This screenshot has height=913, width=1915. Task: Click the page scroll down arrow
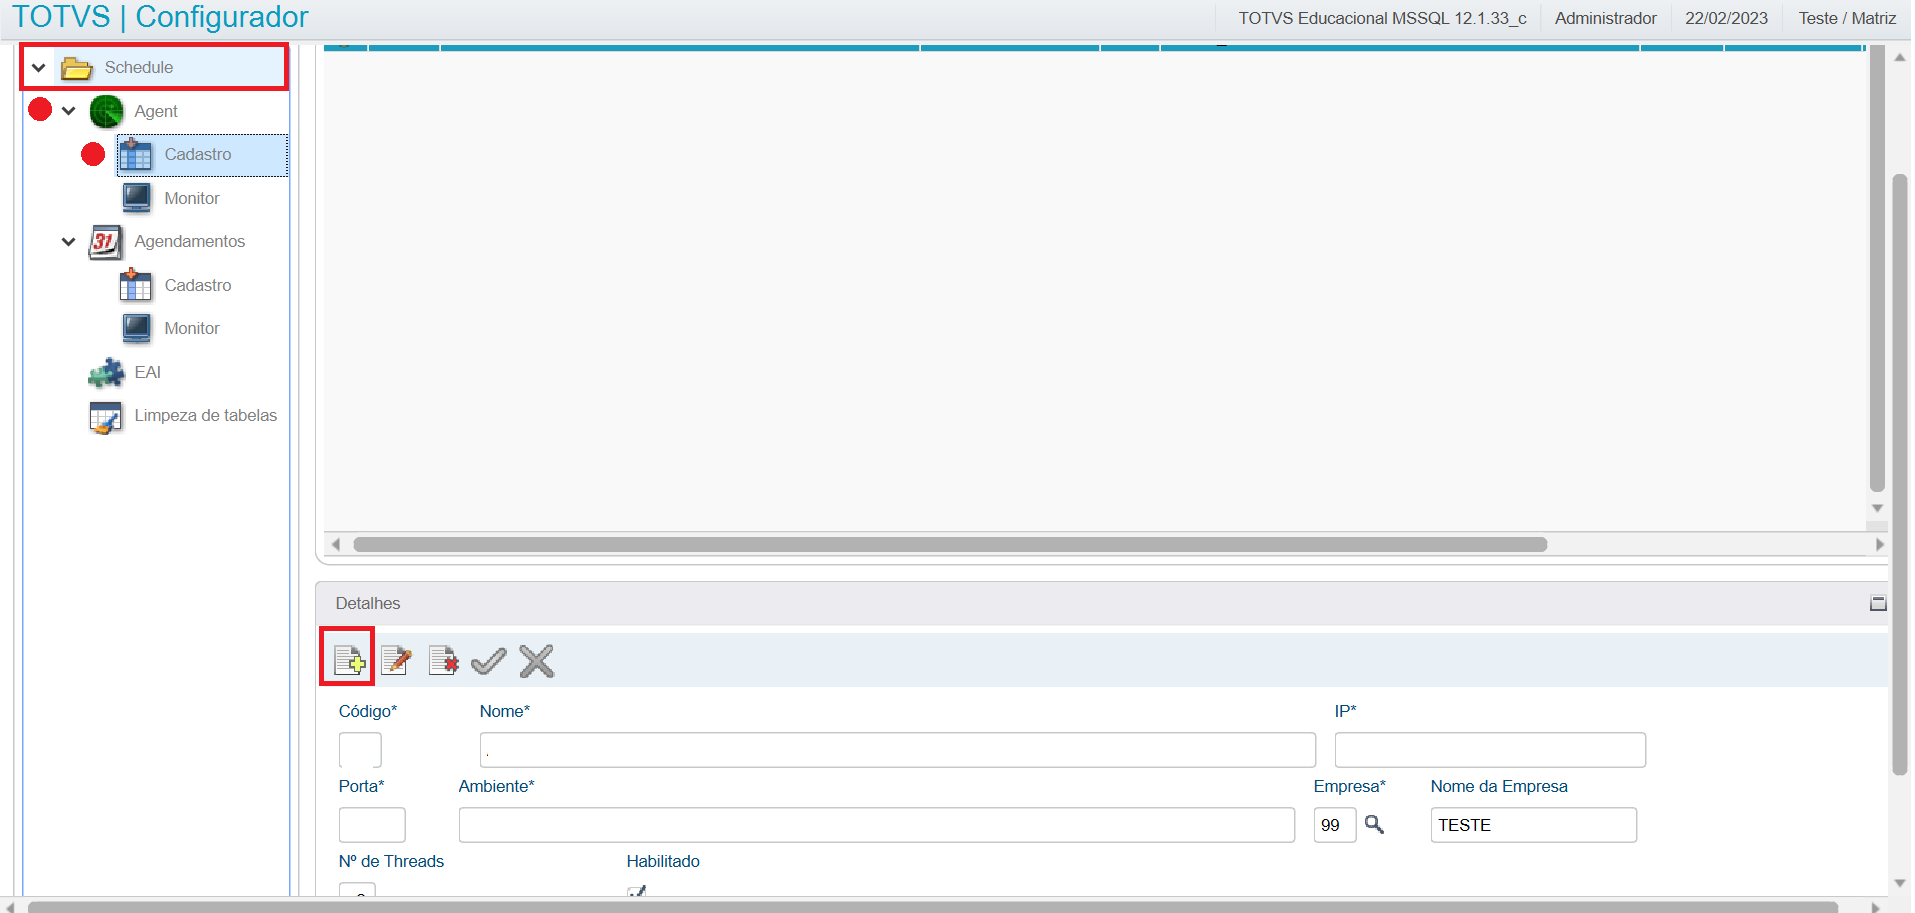click(x=1900, y=883)
